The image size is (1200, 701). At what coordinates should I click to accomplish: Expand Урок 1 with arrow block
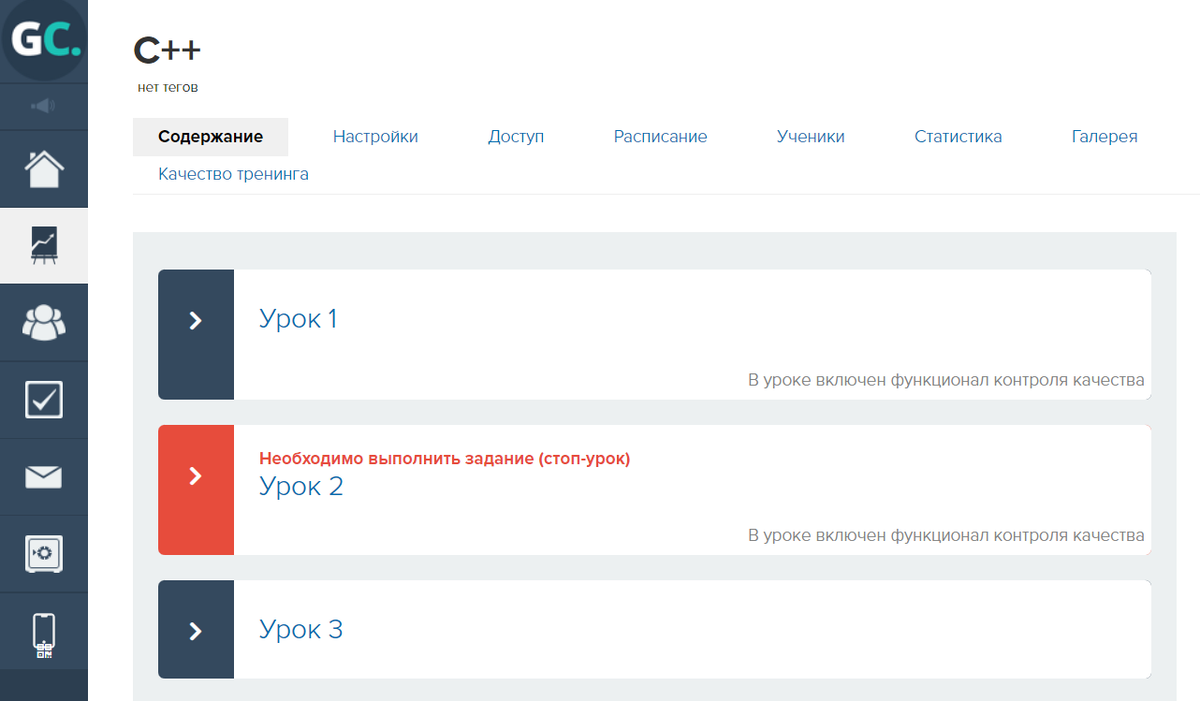point(196,334)
